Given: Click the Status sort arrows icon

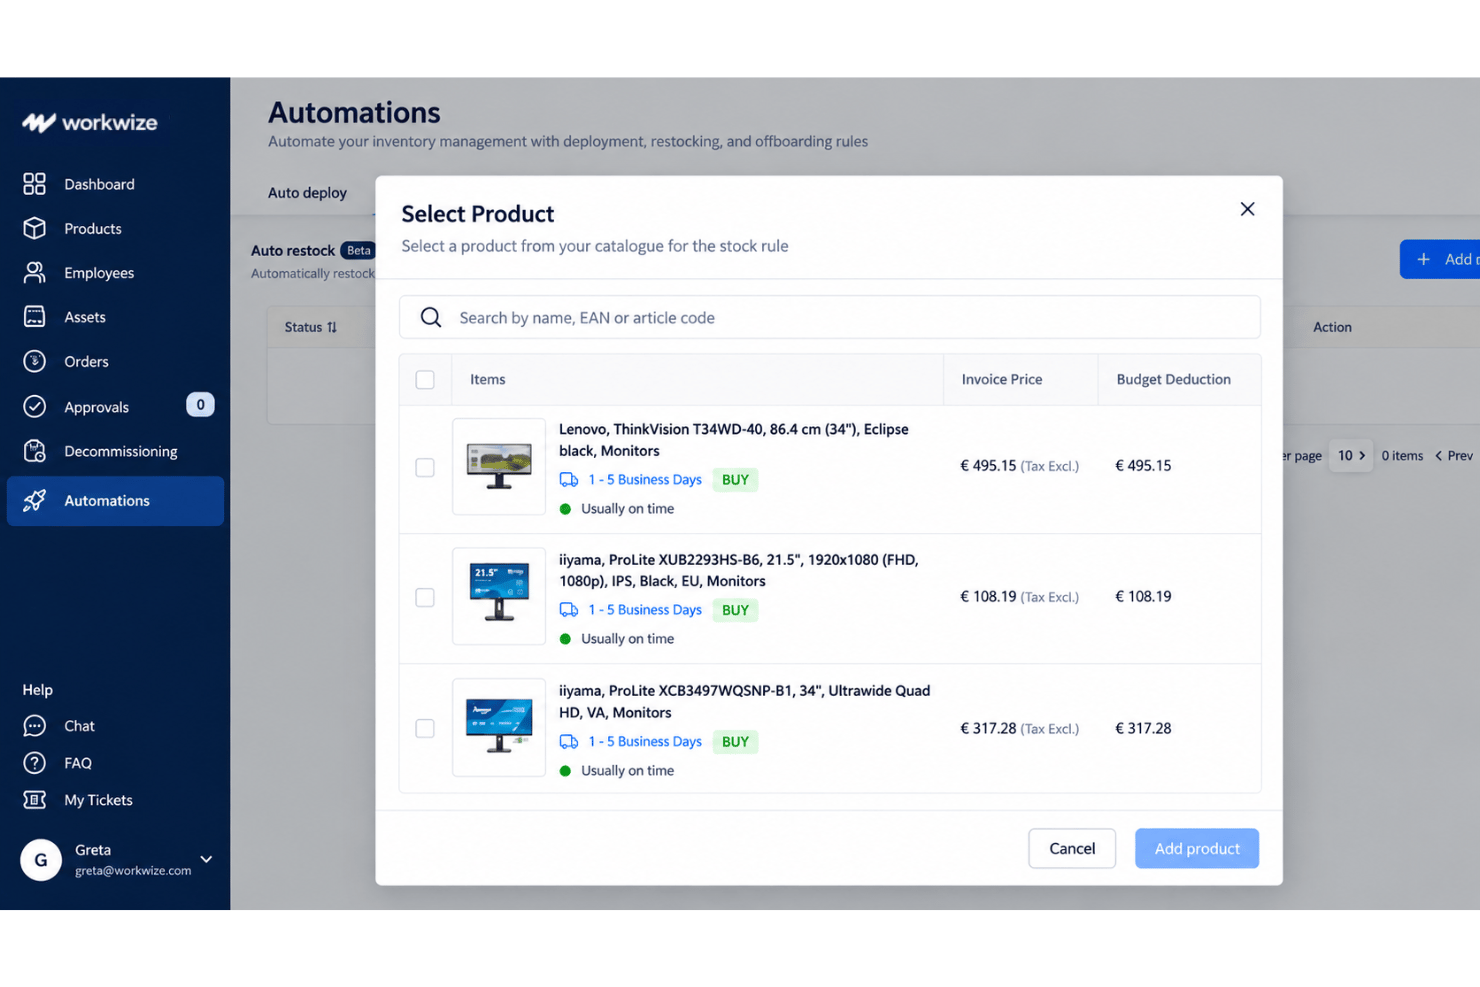Looking at the screenshot, I should pyautogui.click(x=332, y=327).
